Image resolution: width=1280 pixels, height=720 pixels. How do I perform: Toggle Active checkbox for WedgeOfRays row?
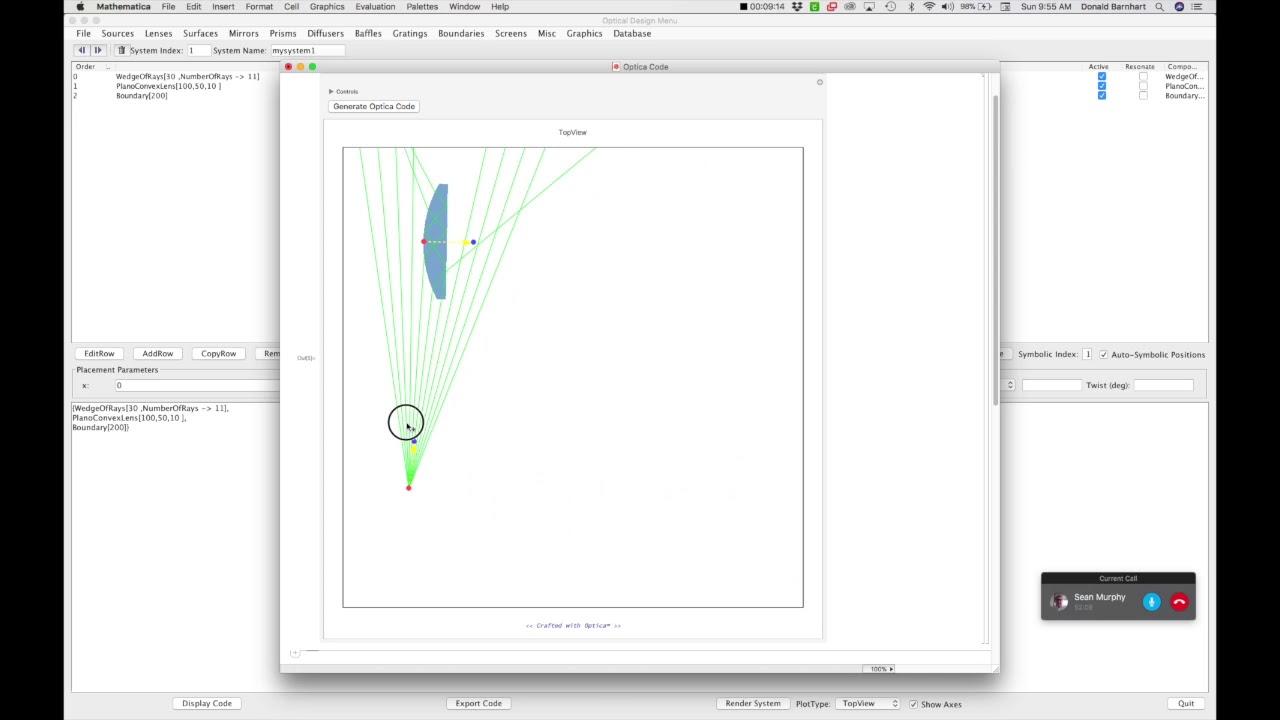tap(1101, 76)
